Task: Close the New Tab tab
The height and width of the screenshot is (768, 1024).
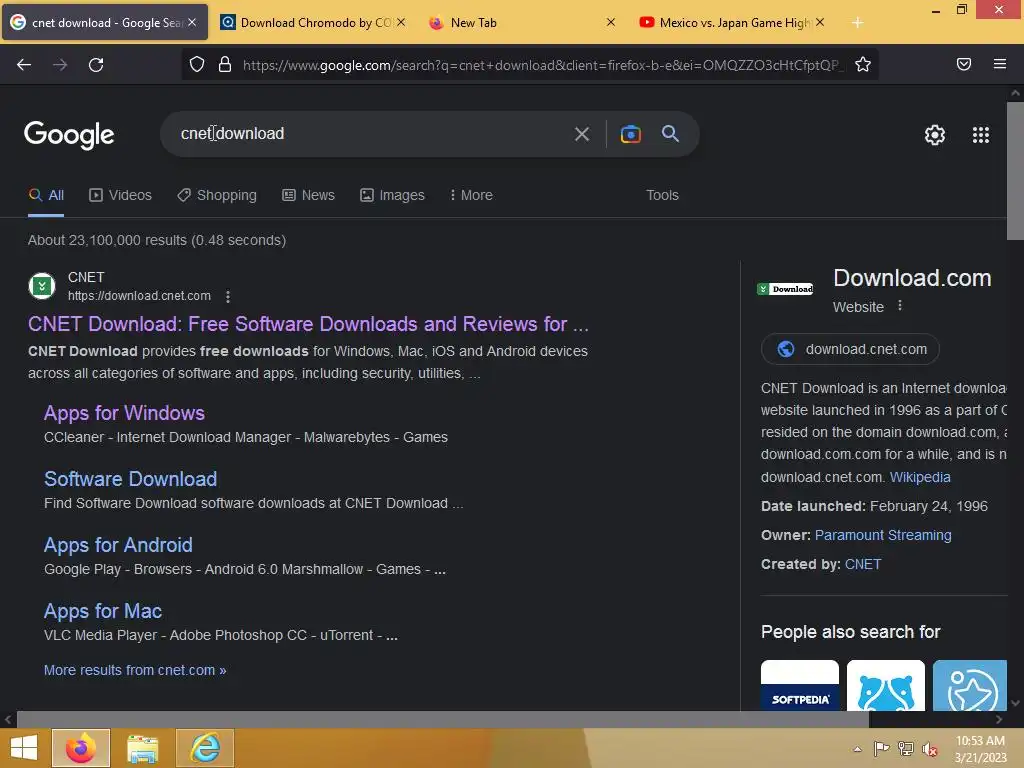Action: [610, 22]
